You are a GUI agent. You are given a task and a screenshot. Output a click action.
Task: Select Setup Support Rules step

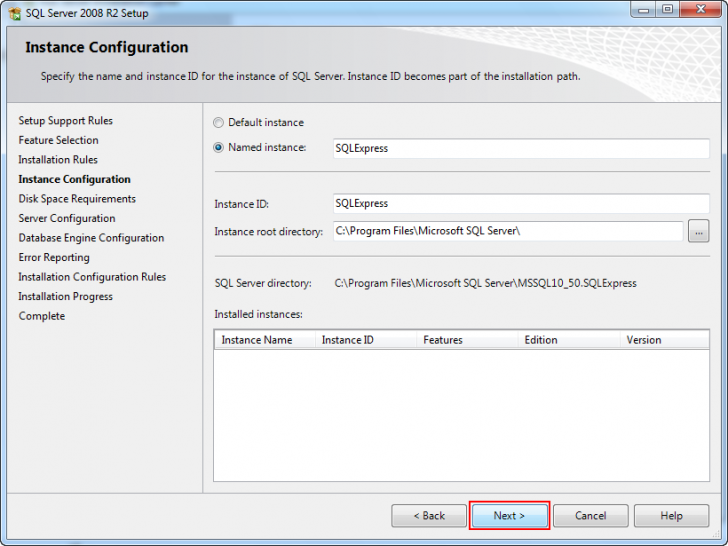[x=65, y=121]
